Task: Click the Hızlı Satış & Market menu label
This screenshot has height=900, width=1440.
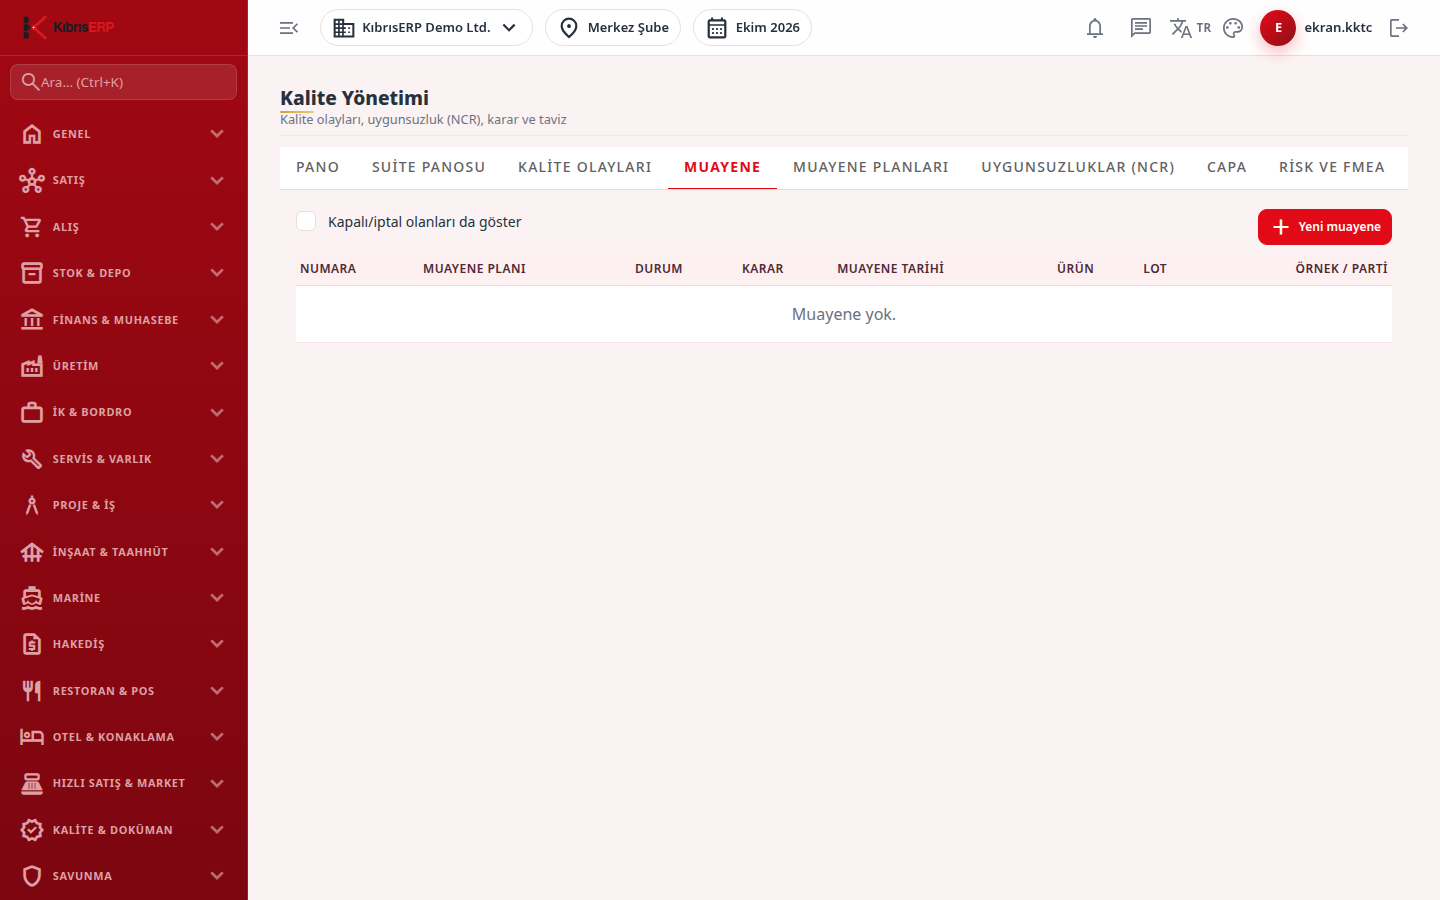Action: pos(119,783)
